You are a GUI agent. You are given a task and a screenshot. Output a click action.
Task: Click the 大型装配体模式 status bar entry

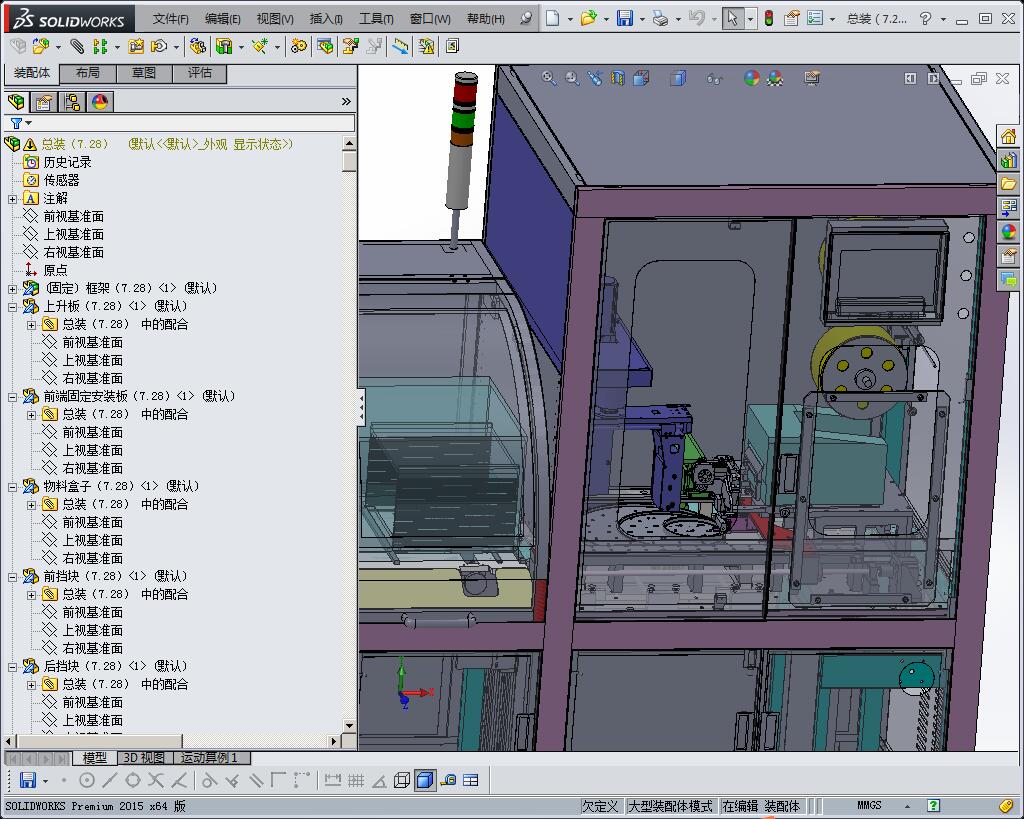point(670,807)
